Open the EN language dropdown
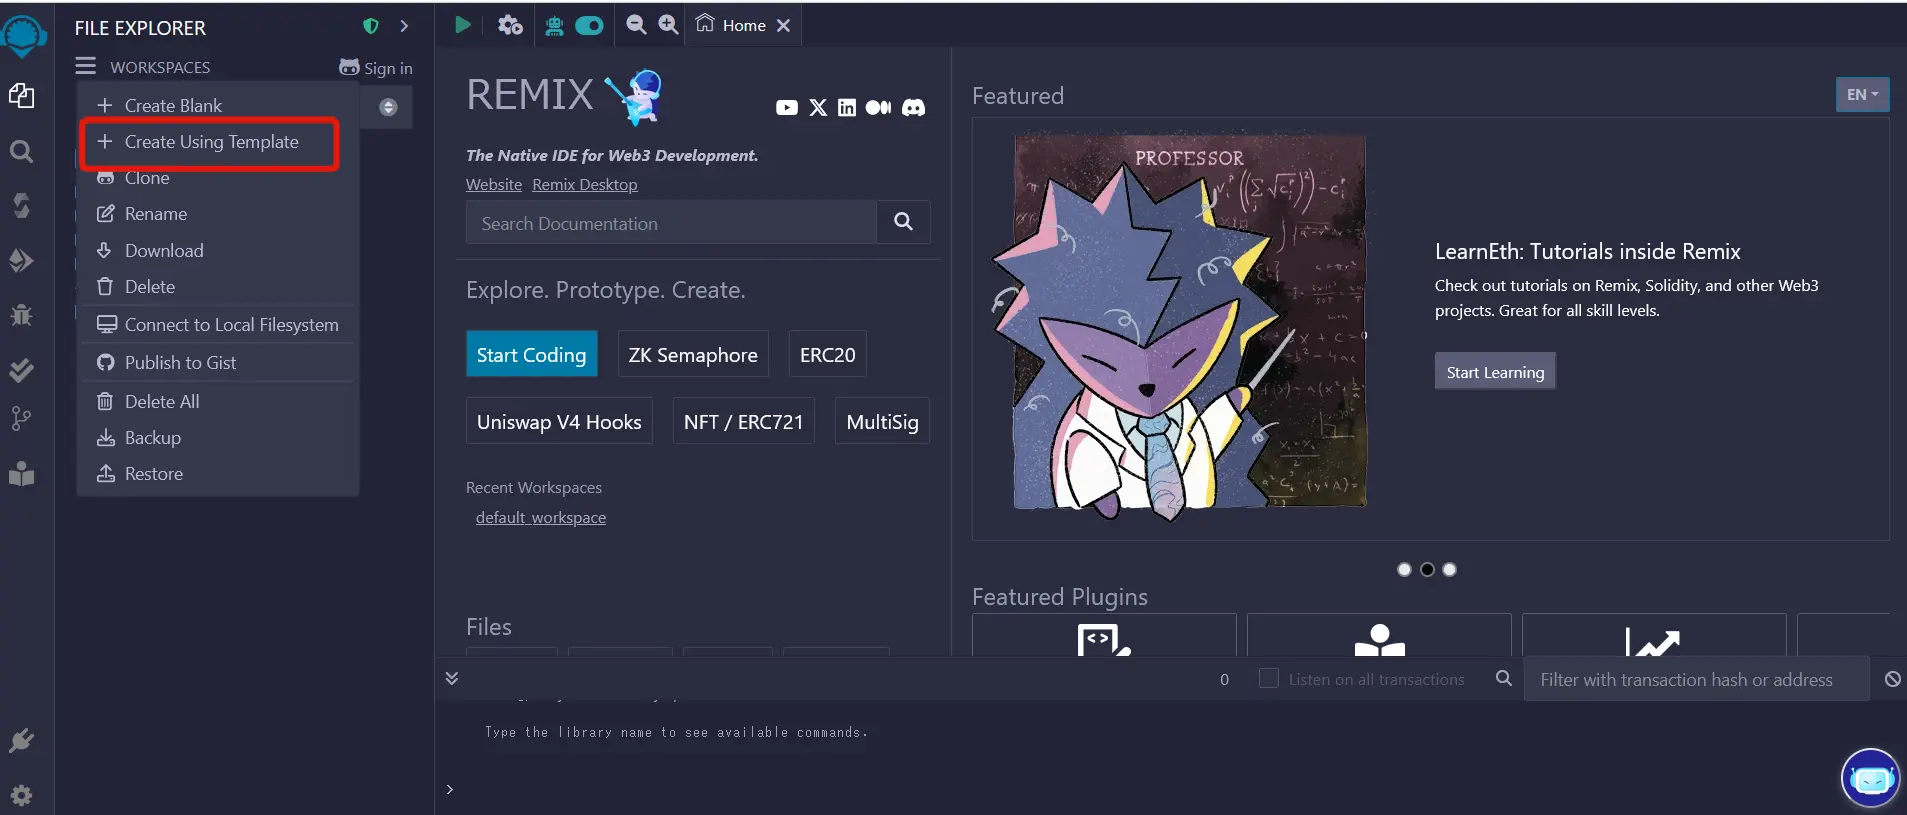The image size is (1907, 815). pos(1862,95)
